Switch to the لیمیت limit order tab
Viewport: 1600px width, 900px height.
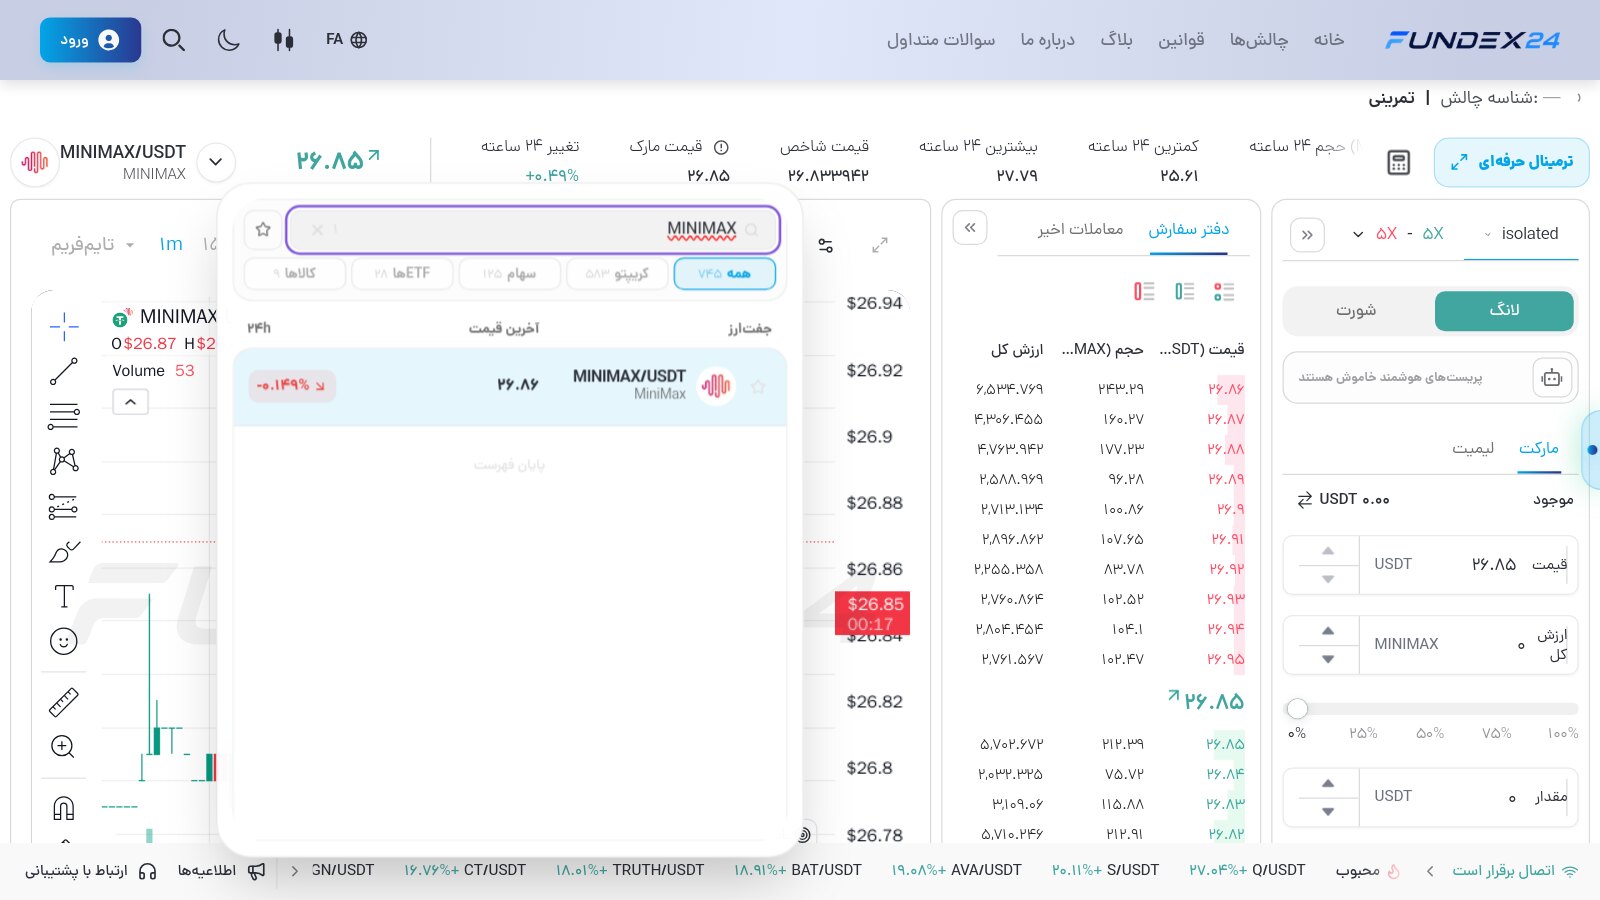tap(1473, 448)
